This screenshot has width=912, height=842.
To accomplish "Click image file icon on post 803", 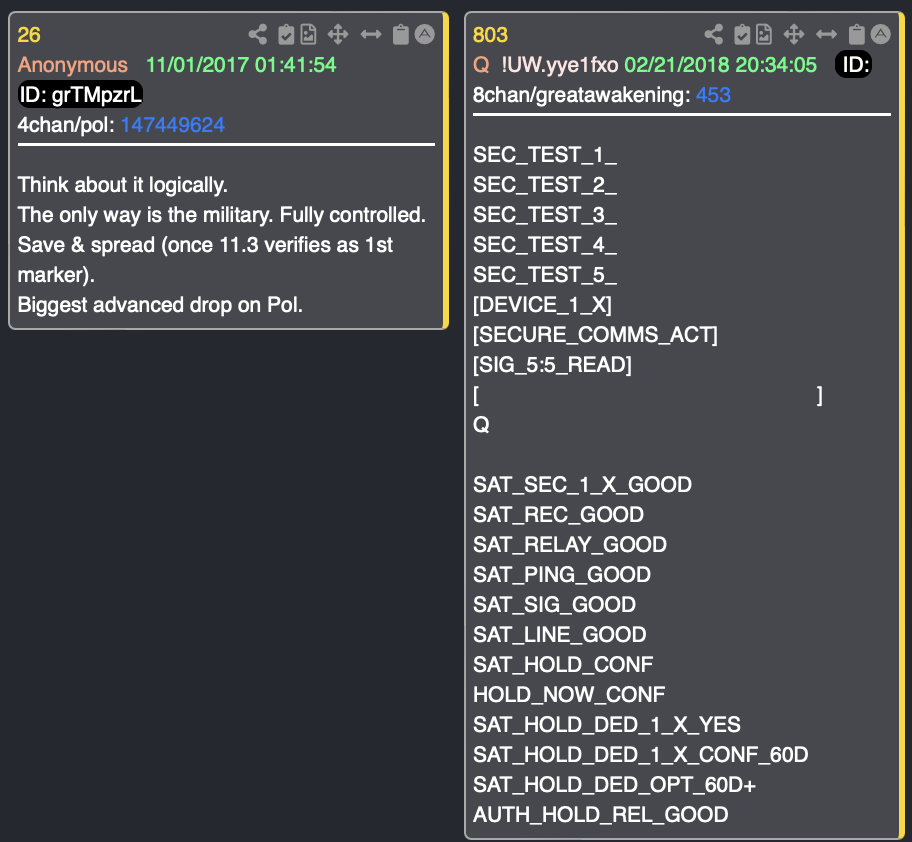I will tap(764, 34).
